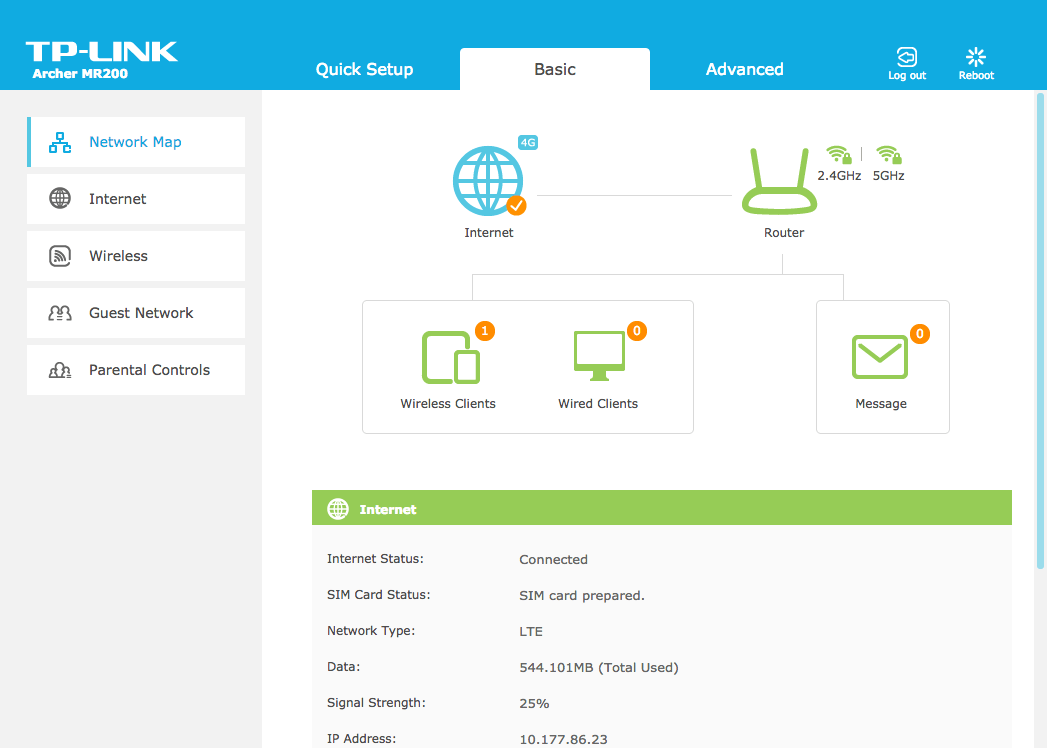Click the vertical page scrollbar
Viewport: 1047px width, 748px height.
[1038, 330]
